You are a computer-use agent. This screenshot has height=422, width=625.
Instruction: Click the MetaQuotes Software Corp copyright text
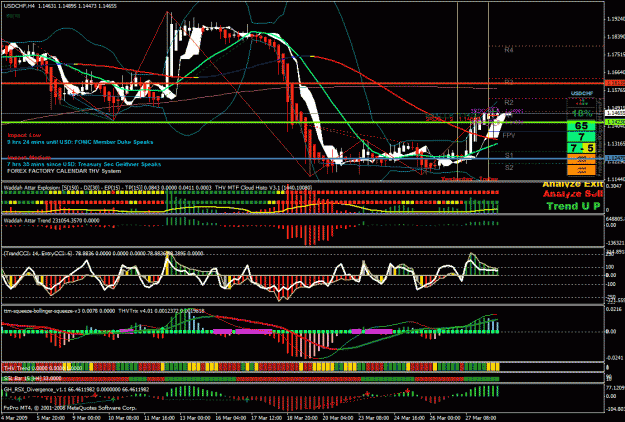click(x=70, y=408)
